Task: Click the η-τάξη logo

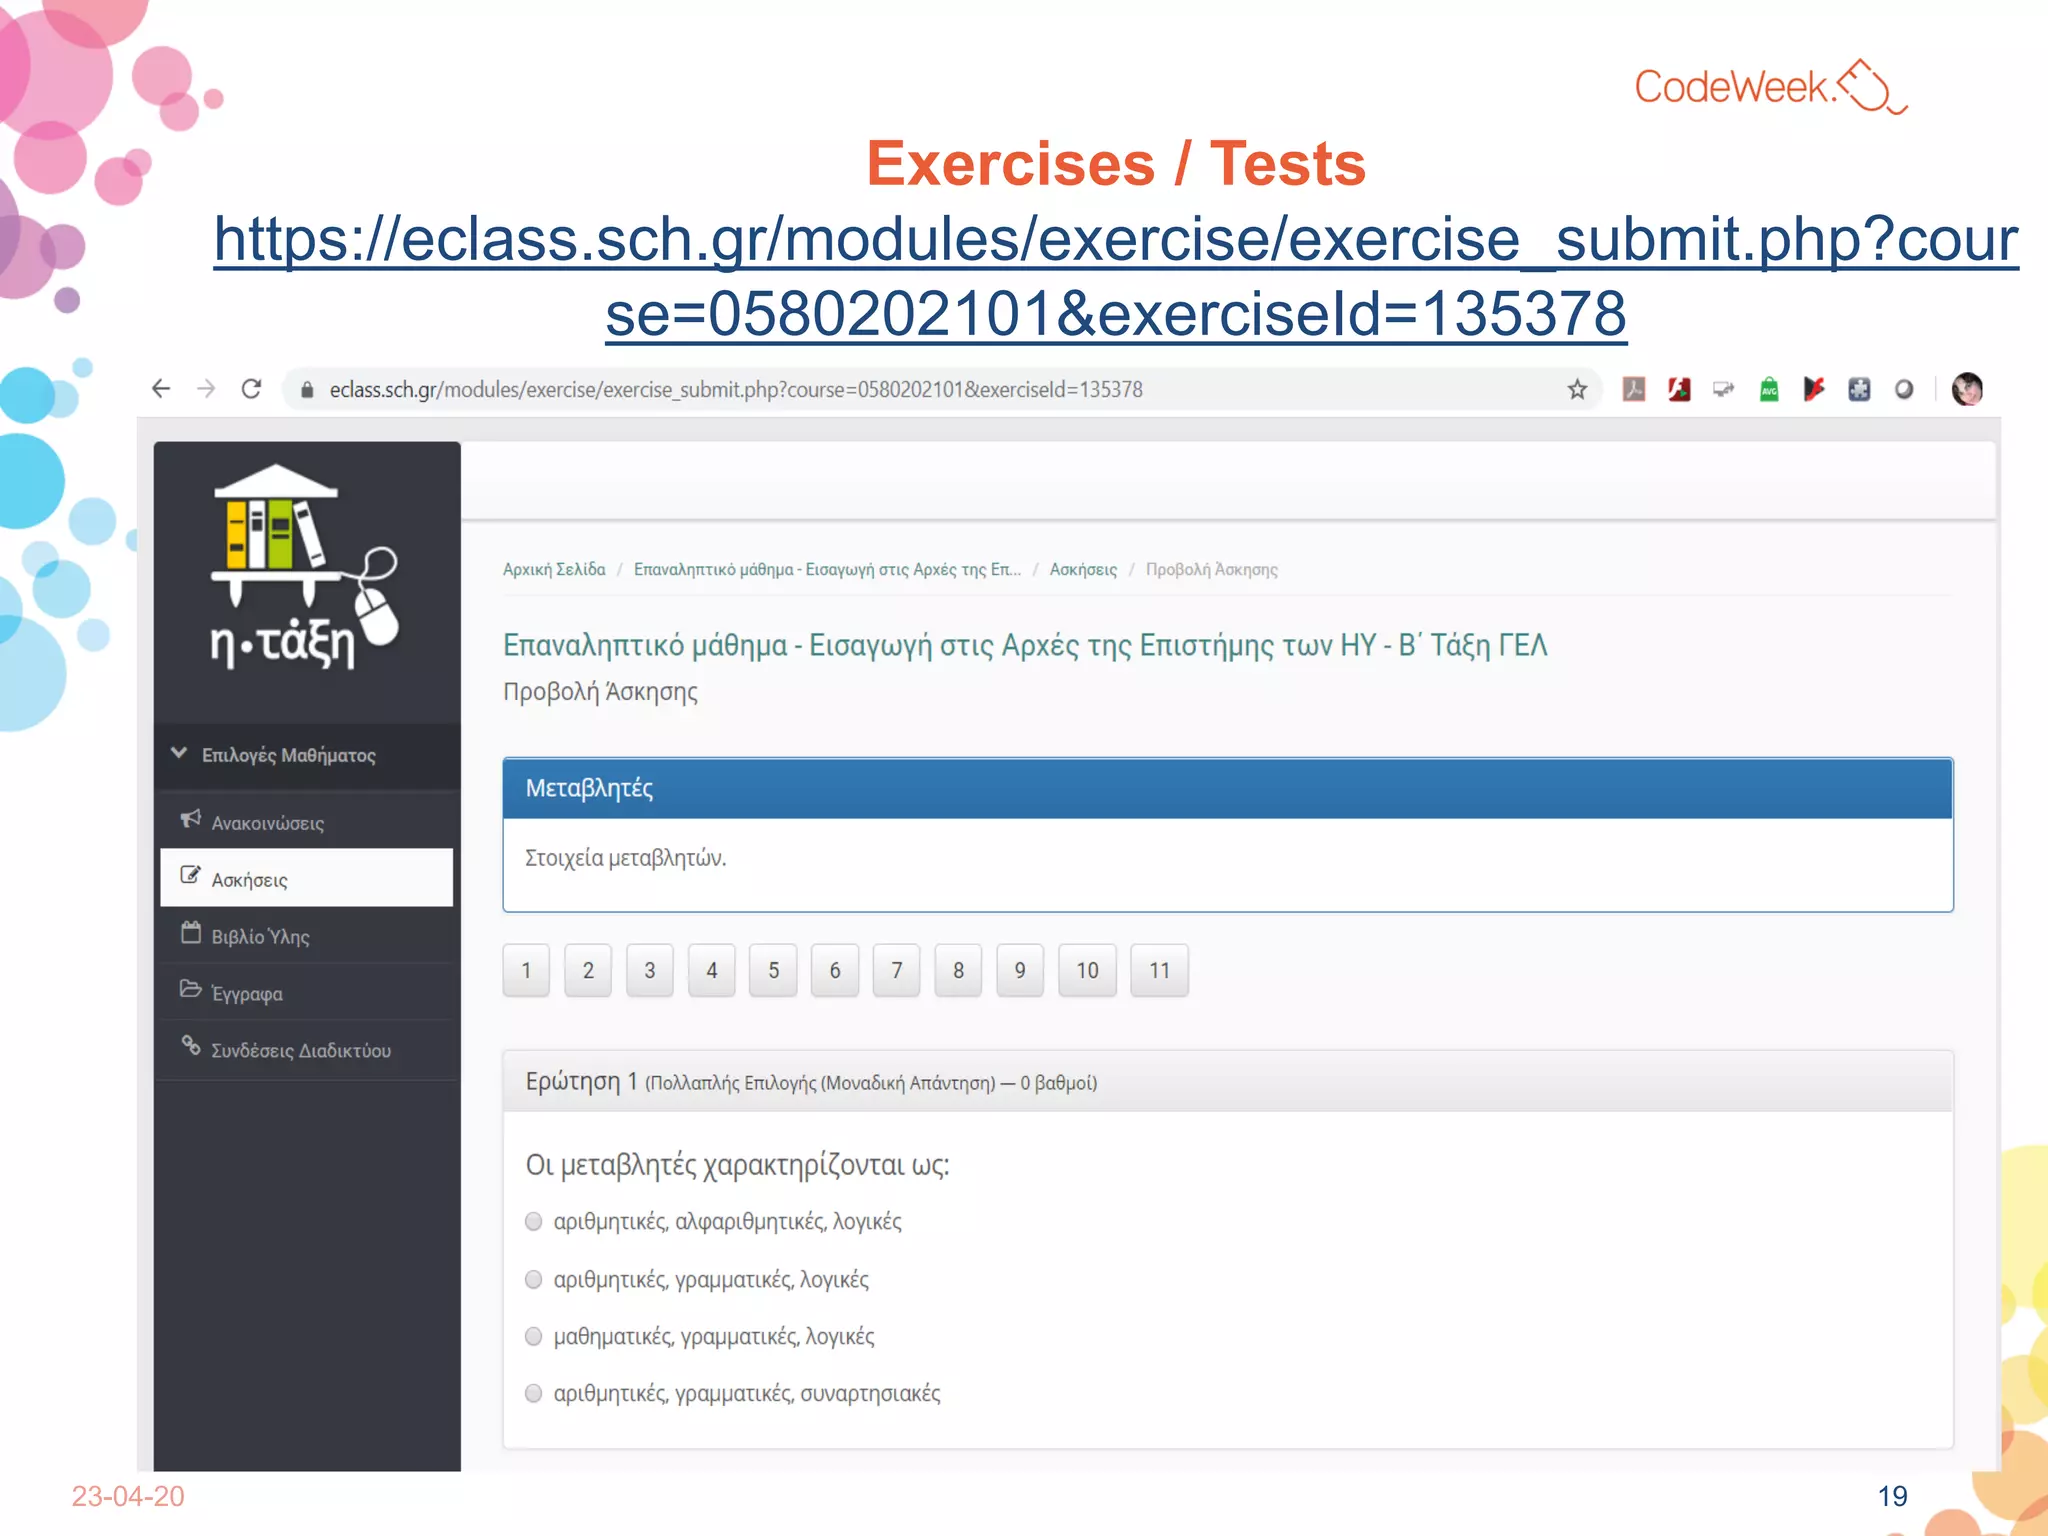Action: click(304, 567)
